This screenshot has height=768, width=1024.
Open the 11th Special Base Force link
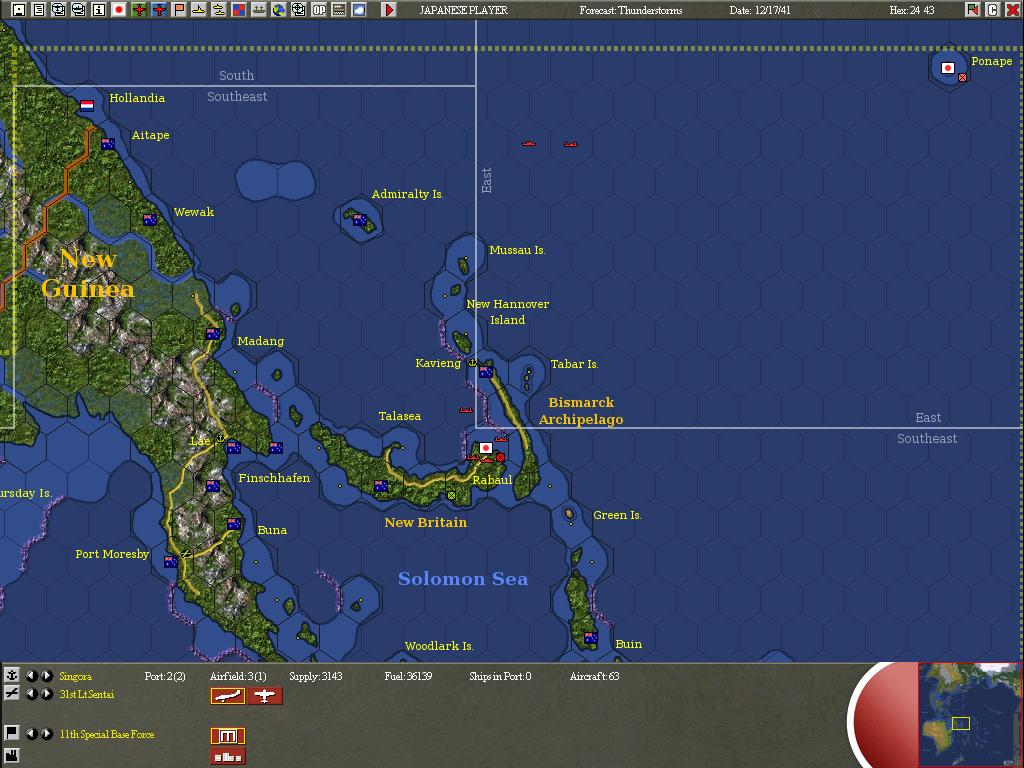tap(106, 734)
